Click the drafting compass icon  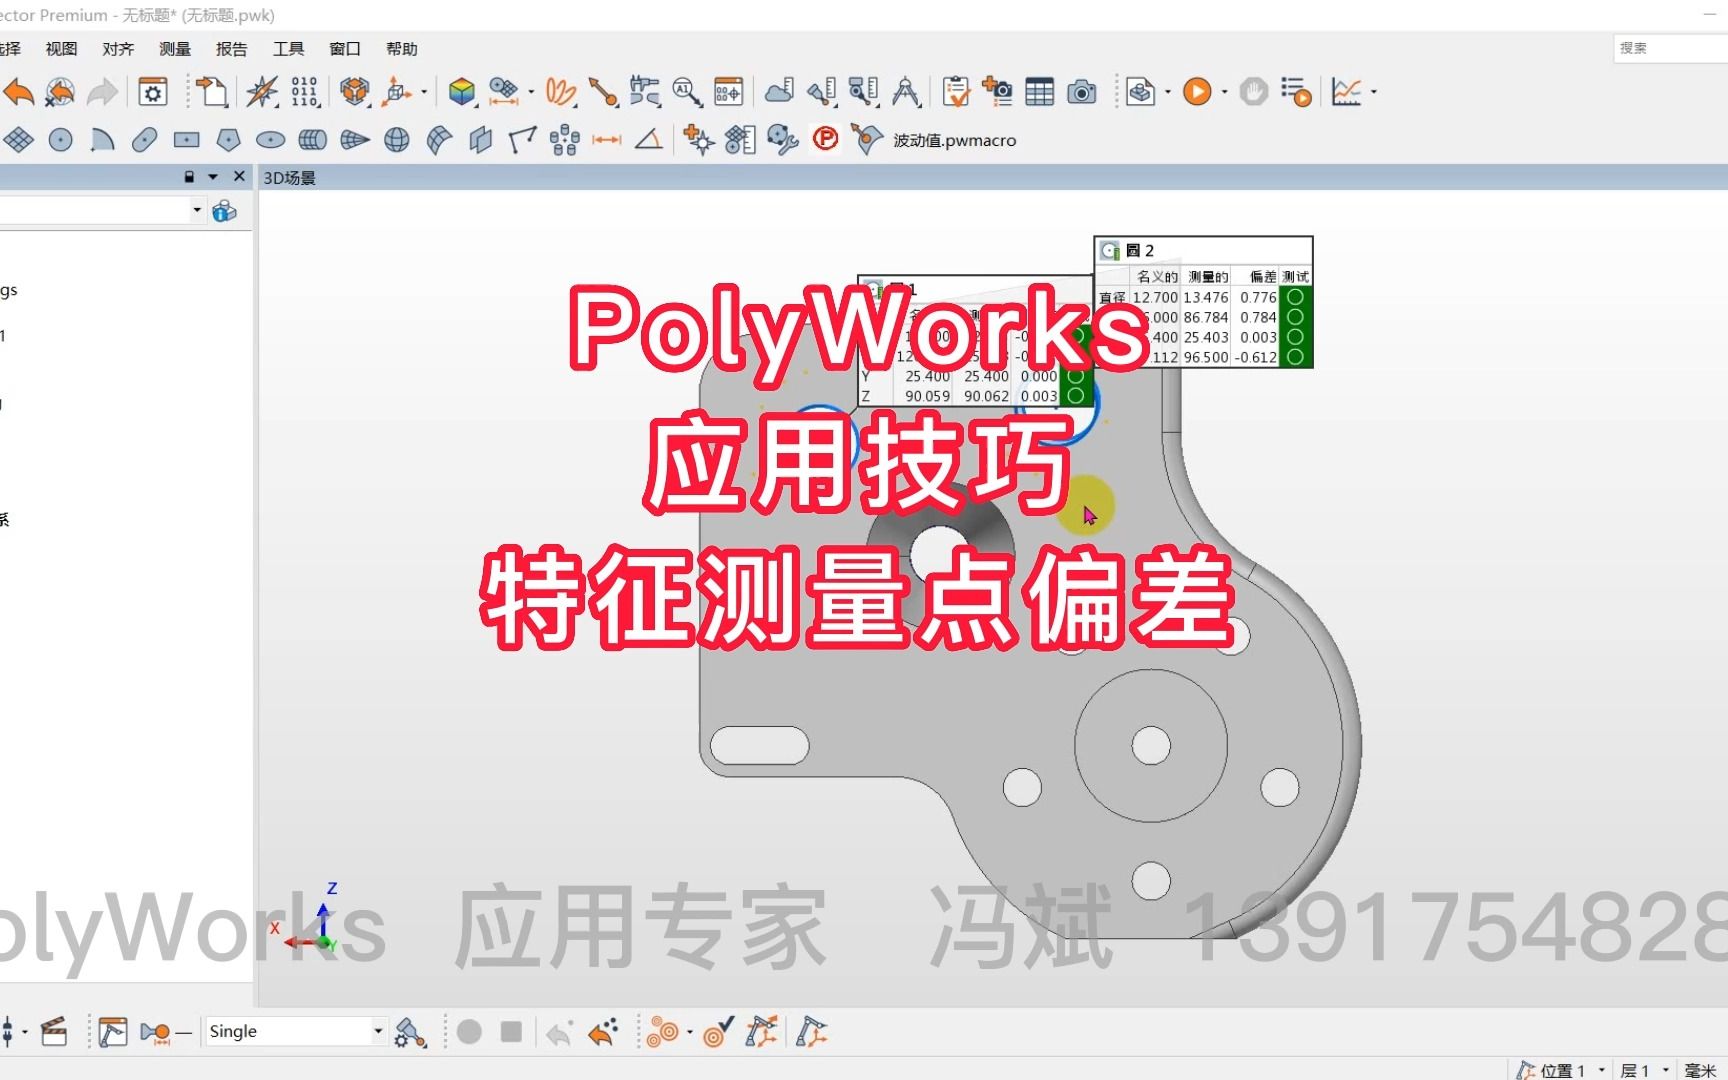click(x=906, y=92)
